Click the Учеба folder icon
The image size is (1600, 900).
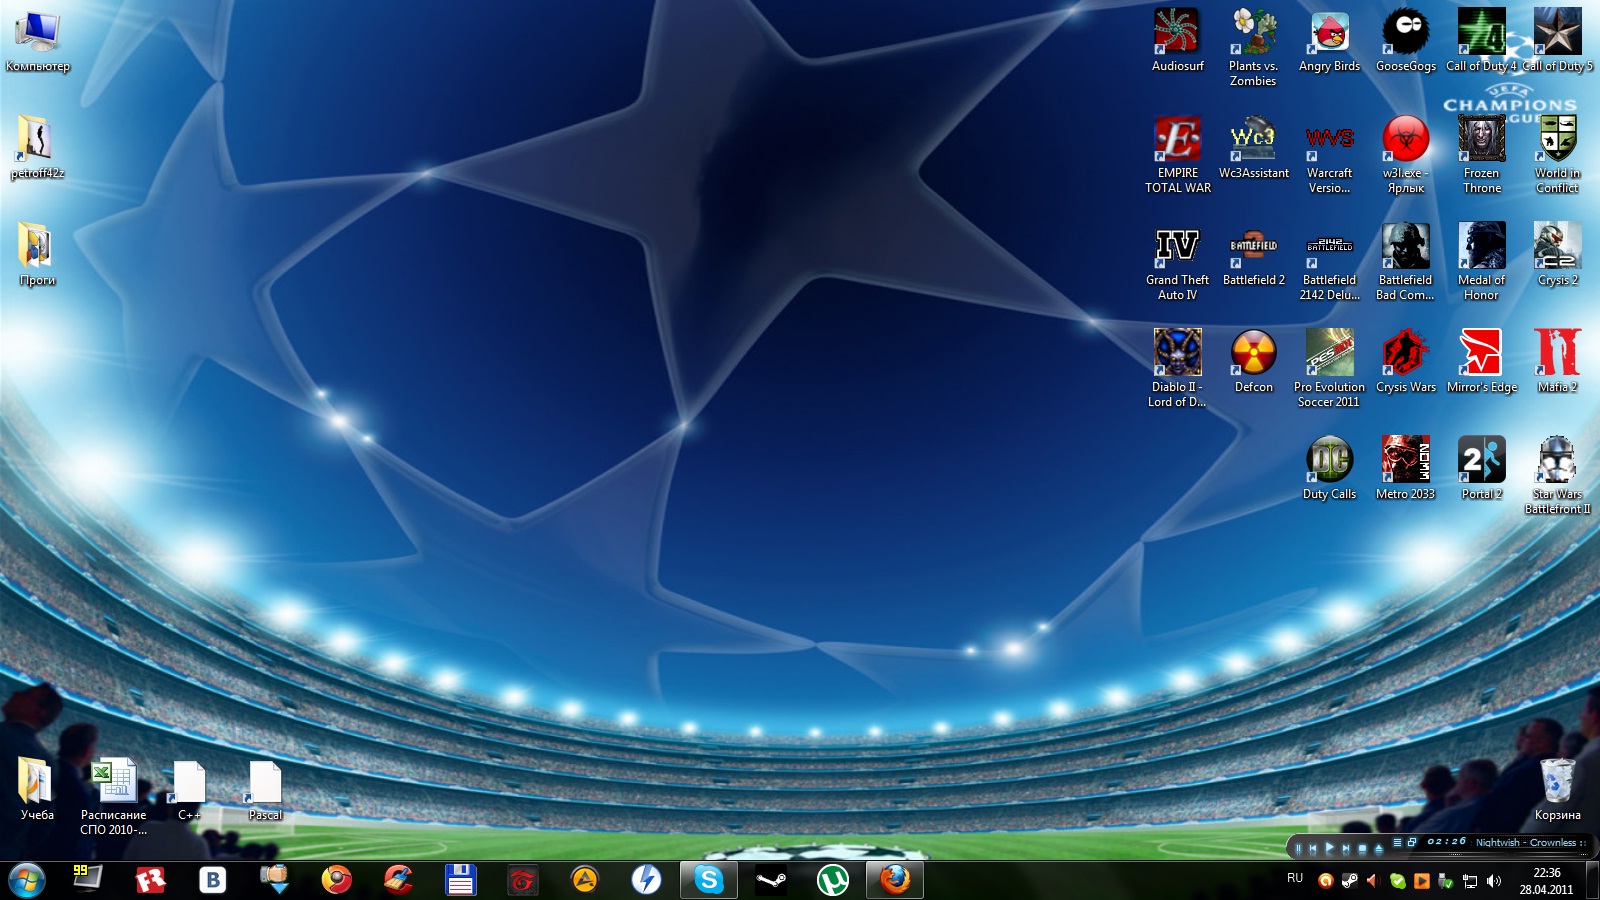tap(36, 789)
